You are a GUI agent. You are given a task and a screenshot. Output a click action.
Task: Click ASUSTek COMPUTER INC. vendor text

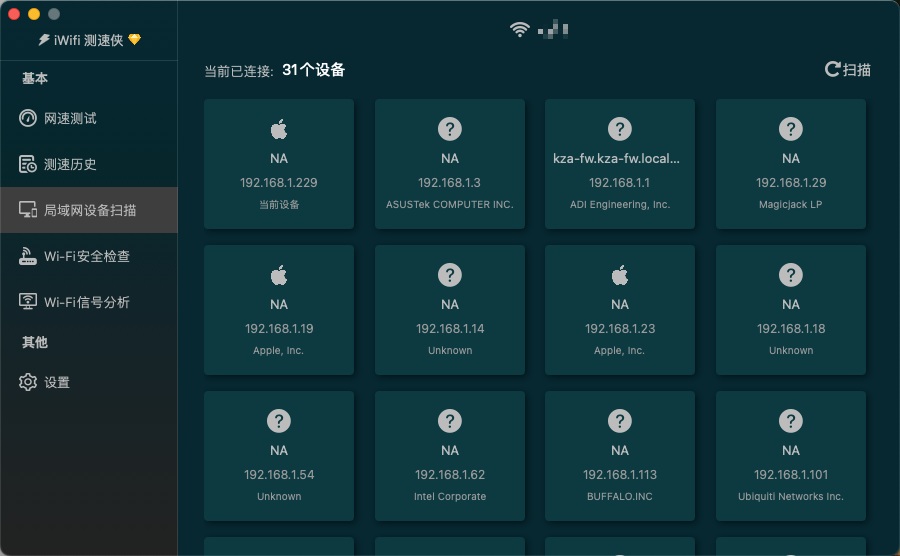(x=450, y=205)
